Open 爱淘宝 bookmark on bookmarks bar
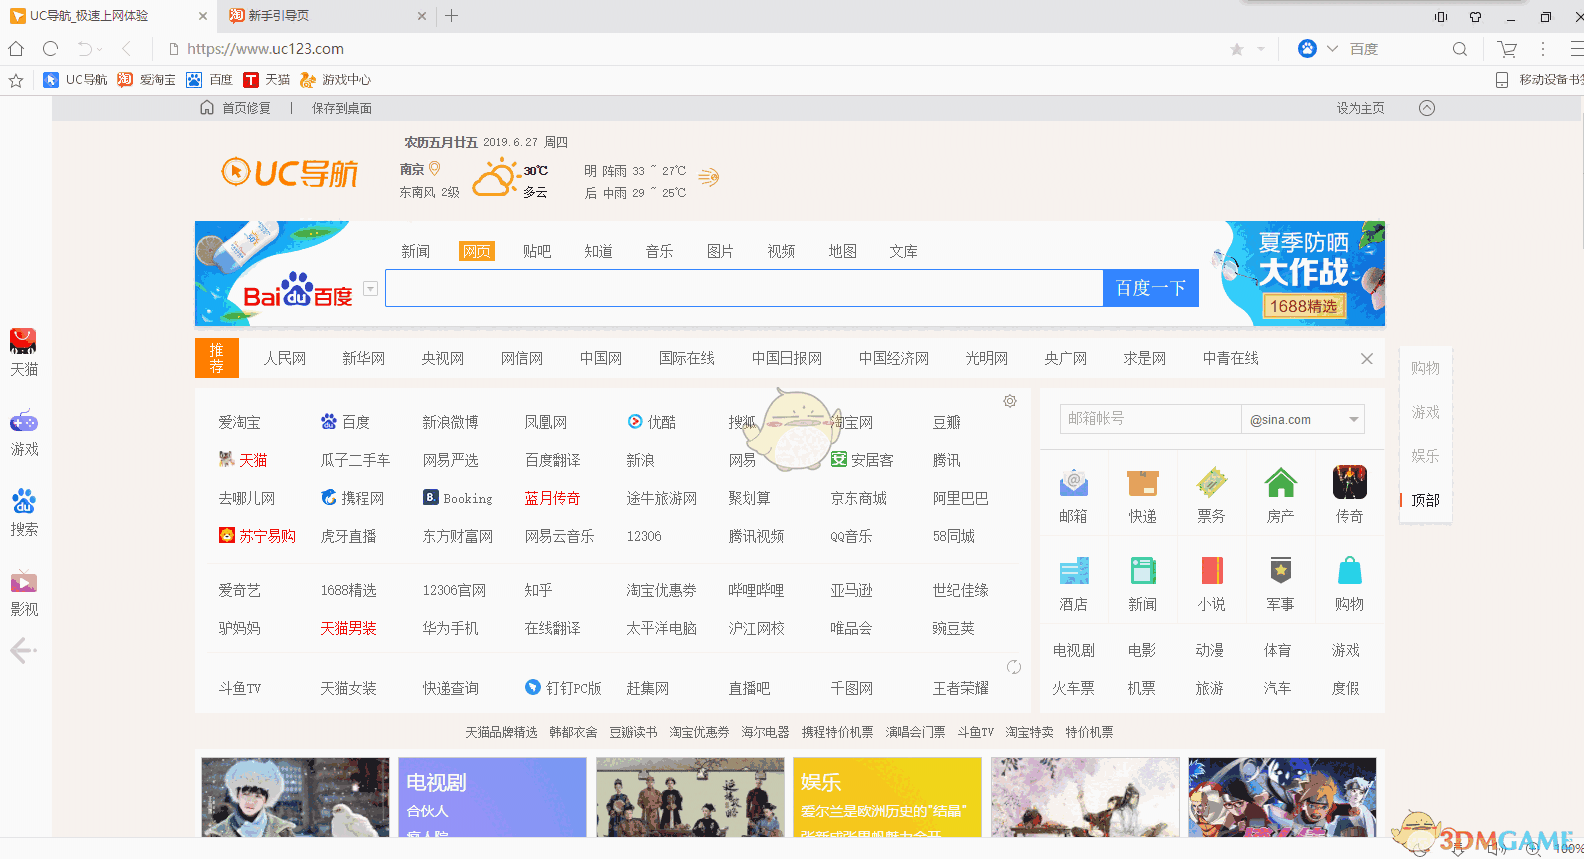The image size is (1584, 859). tap(146, 80)
